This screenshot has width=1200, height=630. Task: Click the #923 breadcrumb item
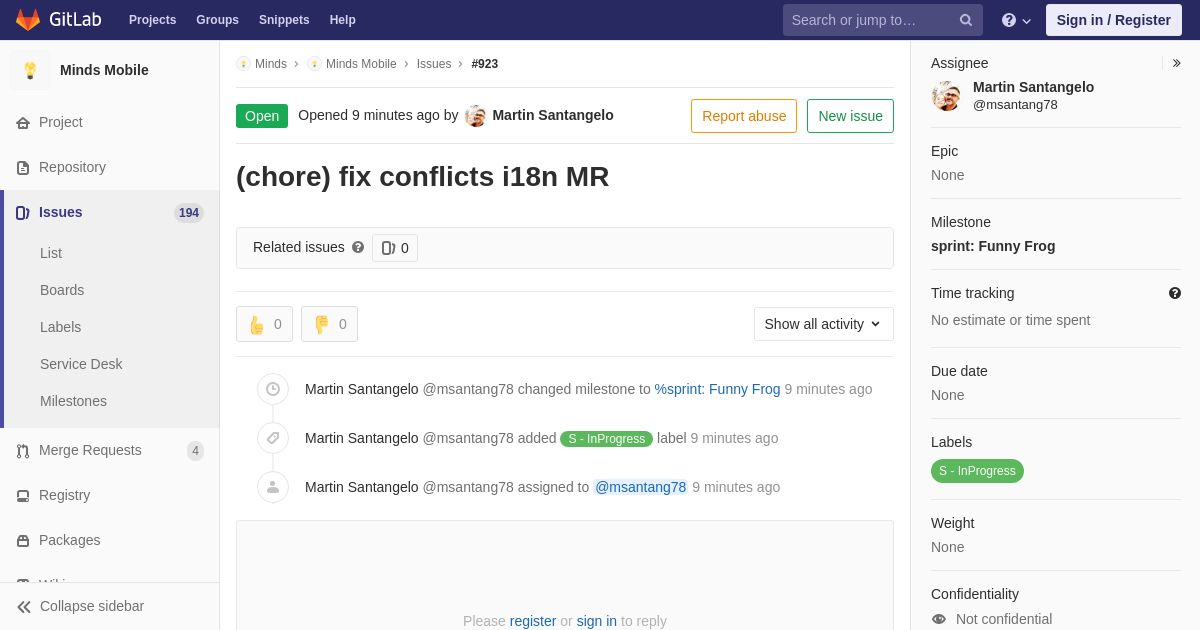click(x=485, y=64)
